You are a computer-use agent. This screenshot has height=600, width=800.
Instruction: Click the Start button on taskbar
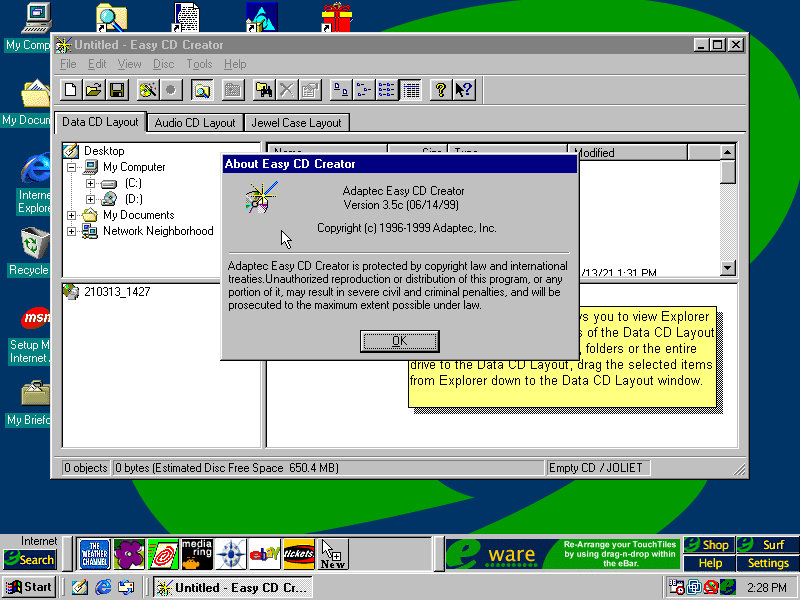pos(29,587)
